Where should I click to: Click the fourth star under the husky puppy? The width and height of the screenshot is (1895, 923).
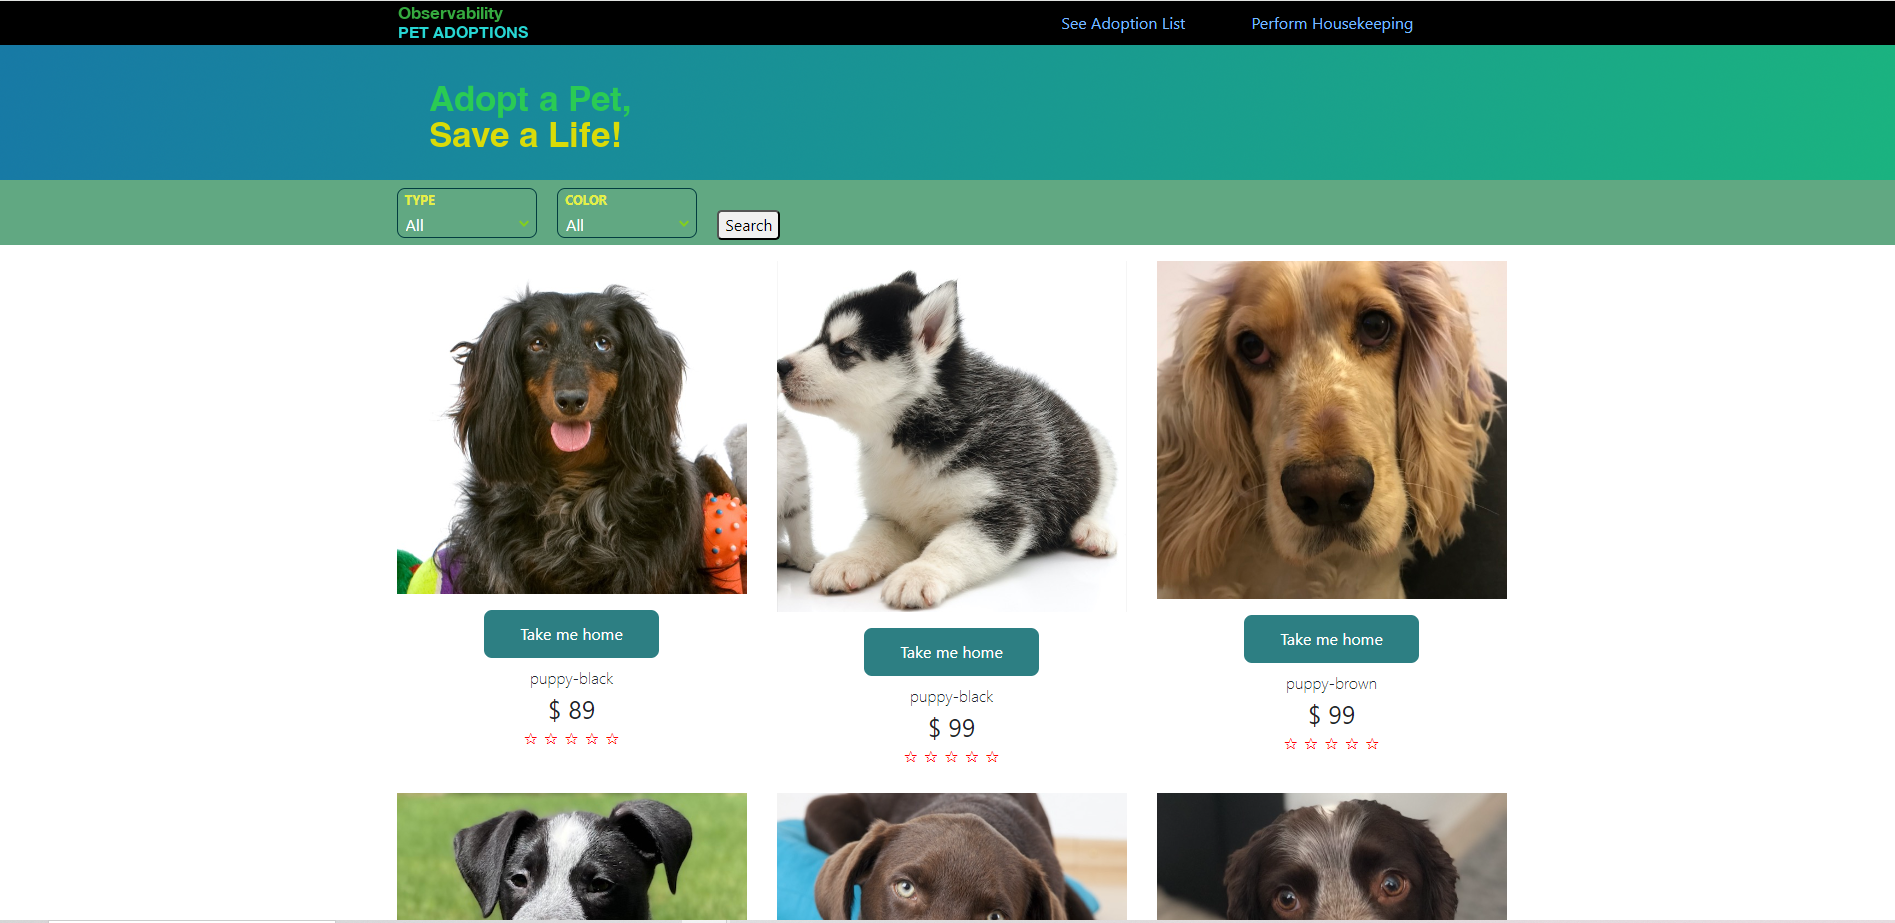pos(972,757)
